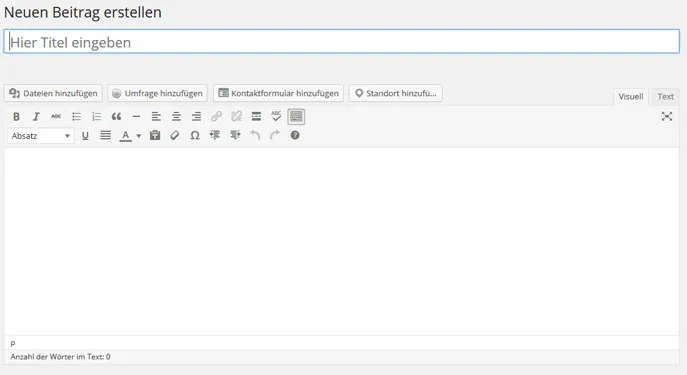Insert the Read More tag
687x375 pixels.
pos(256,117)
